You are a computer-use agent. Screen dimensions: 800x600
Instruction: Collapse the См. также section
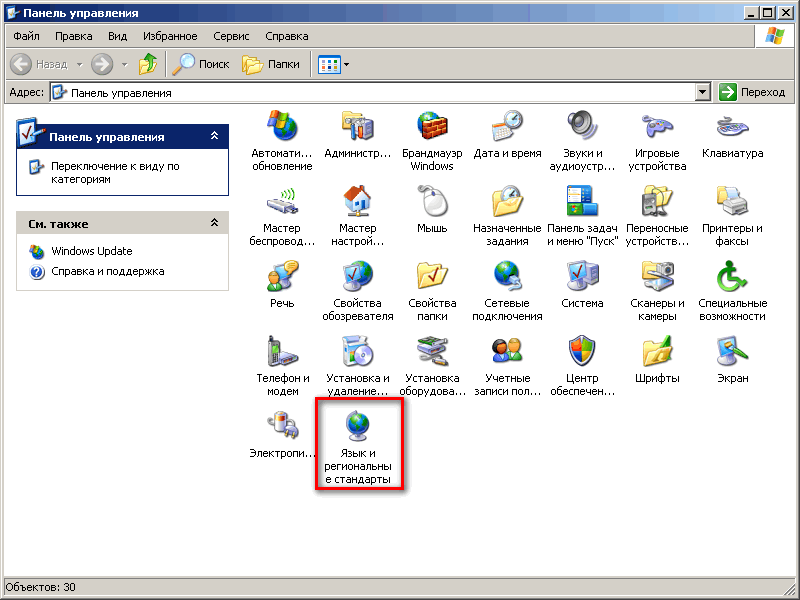coord(214,224)
